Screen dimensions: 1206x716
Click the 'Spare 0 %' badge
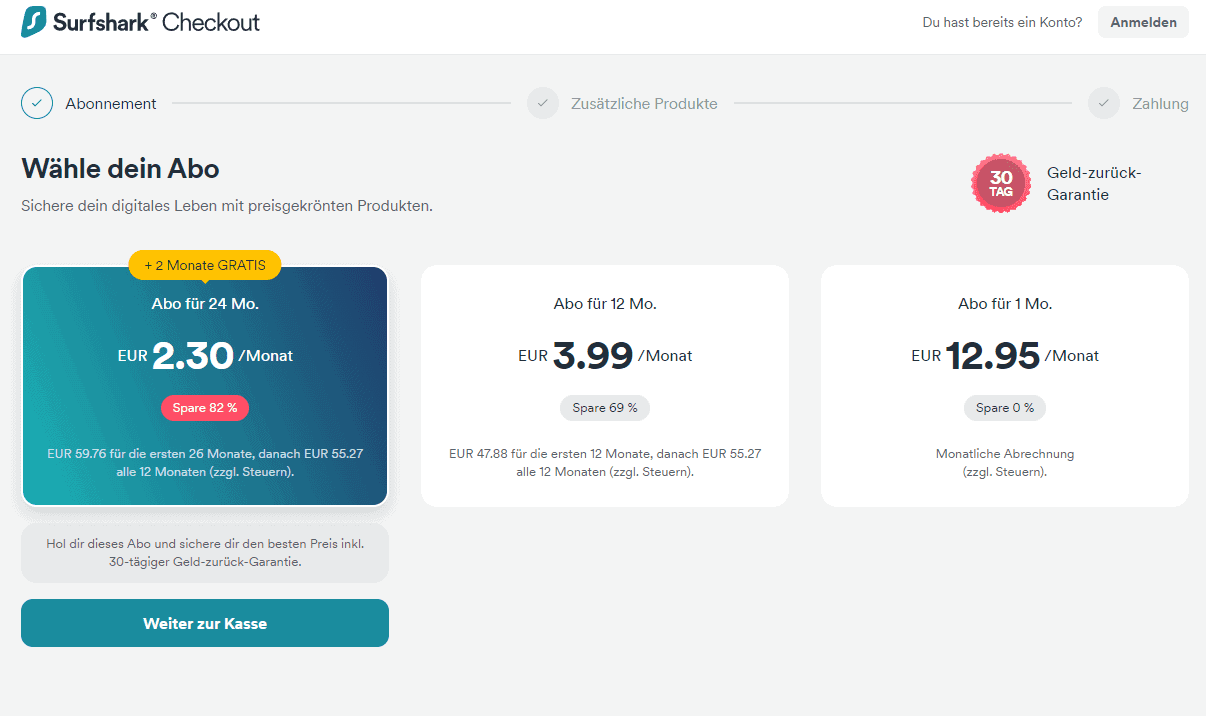1005,408
